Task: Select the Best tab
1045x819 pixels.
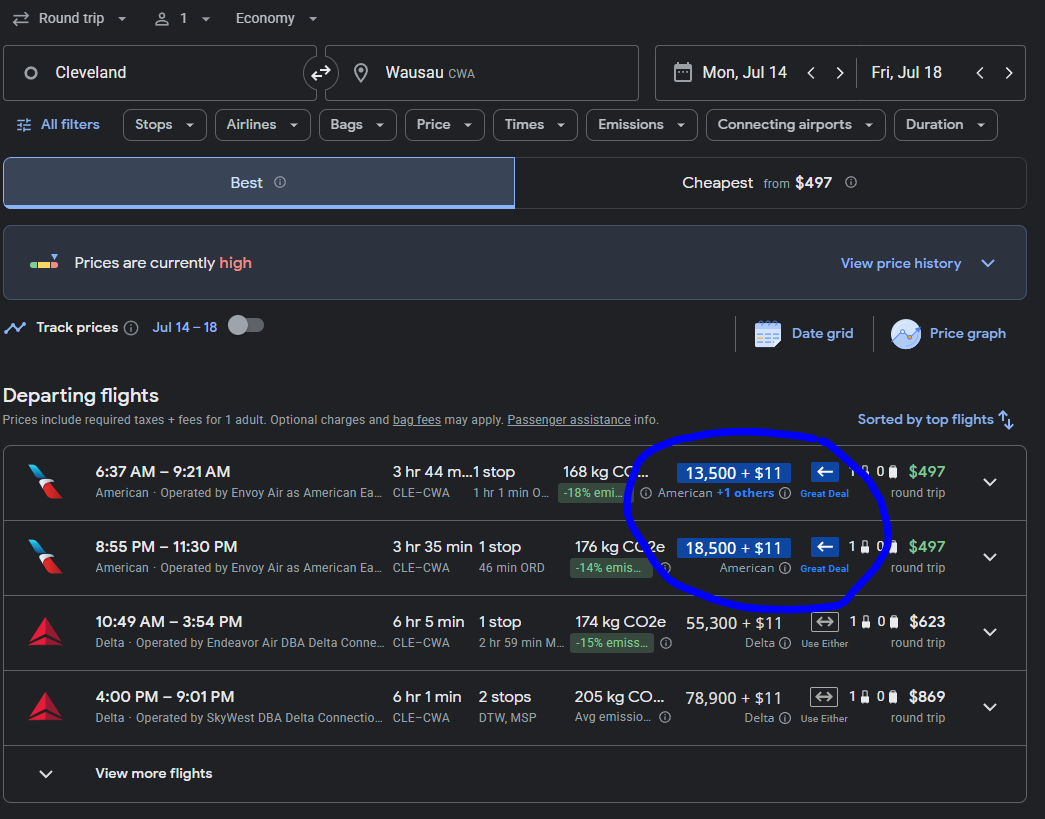Action: [259, 183]
